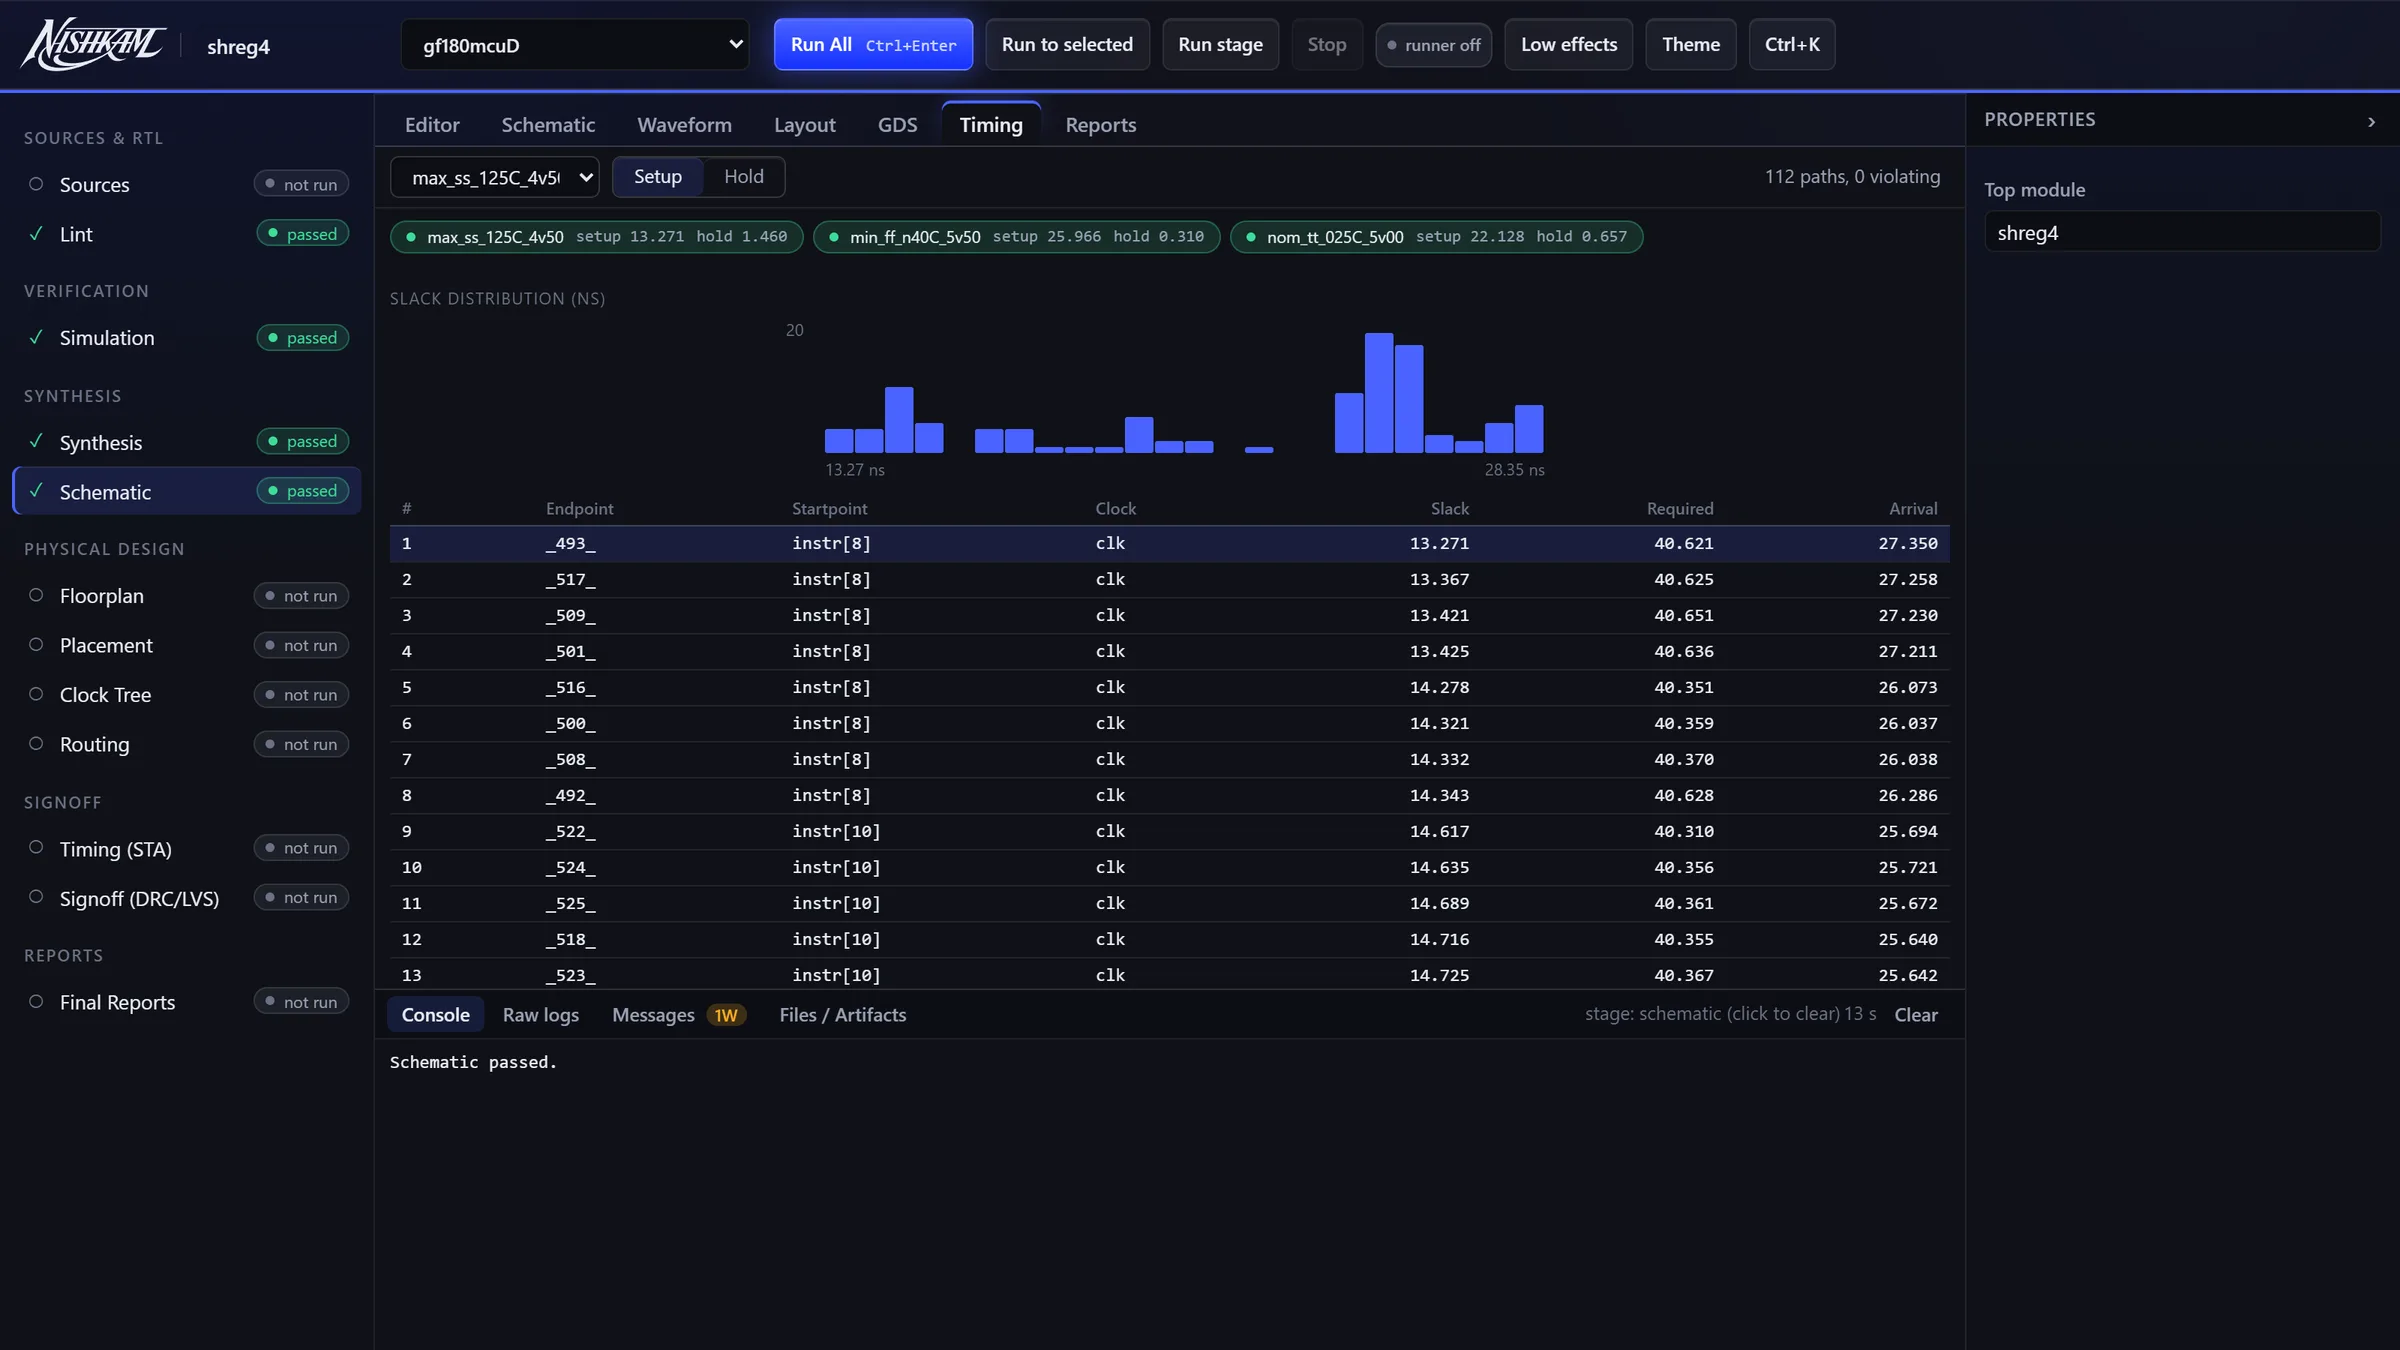Select the Sources stage
Screen dimensions: 2400x1350
click(187, 185)
